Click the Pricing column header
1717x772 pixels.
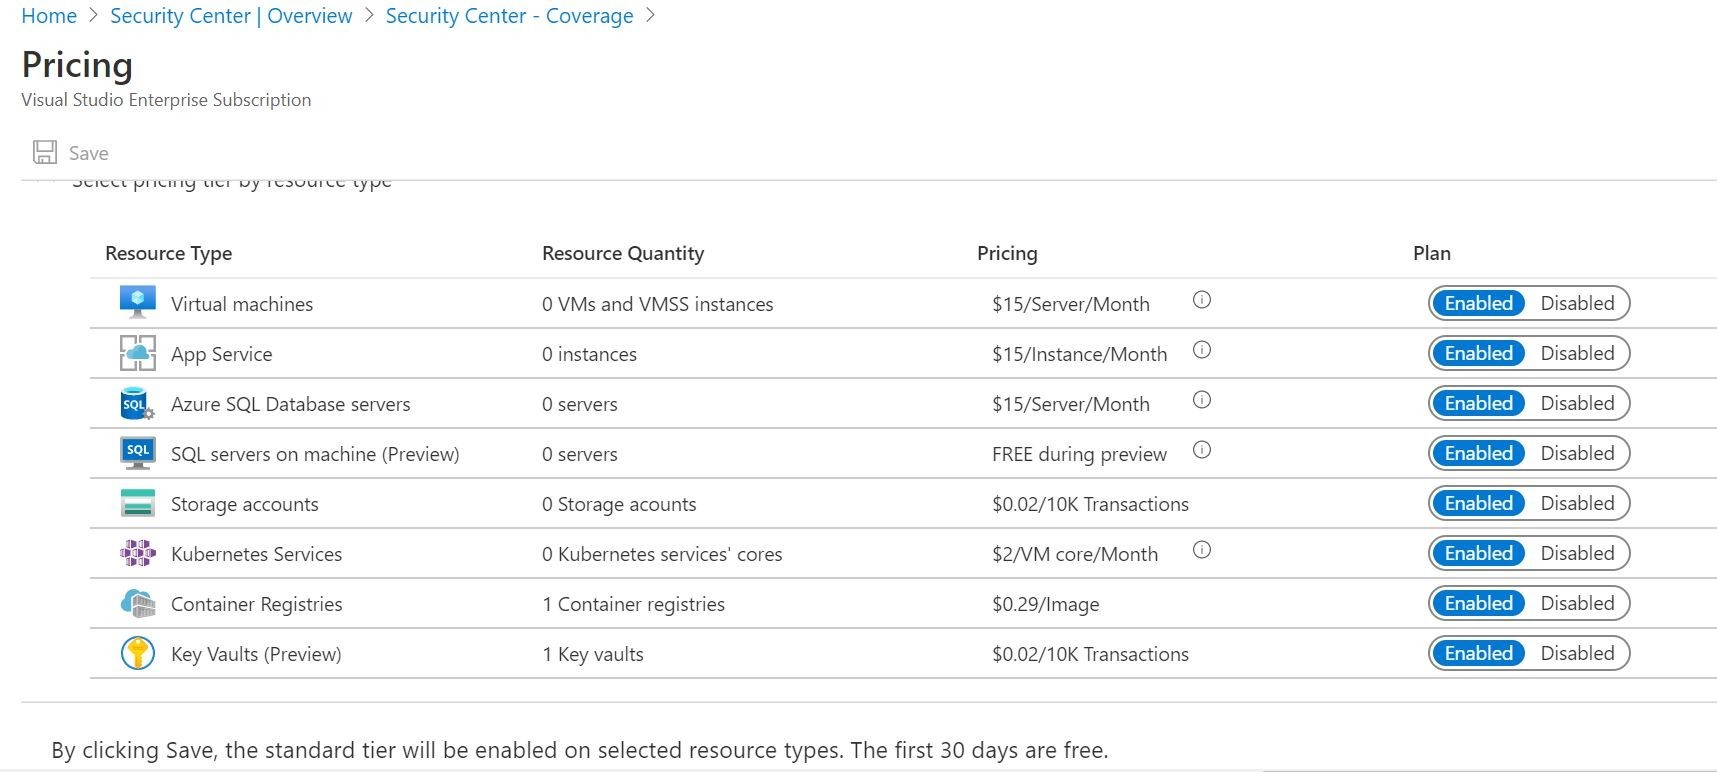point(1007,253)
